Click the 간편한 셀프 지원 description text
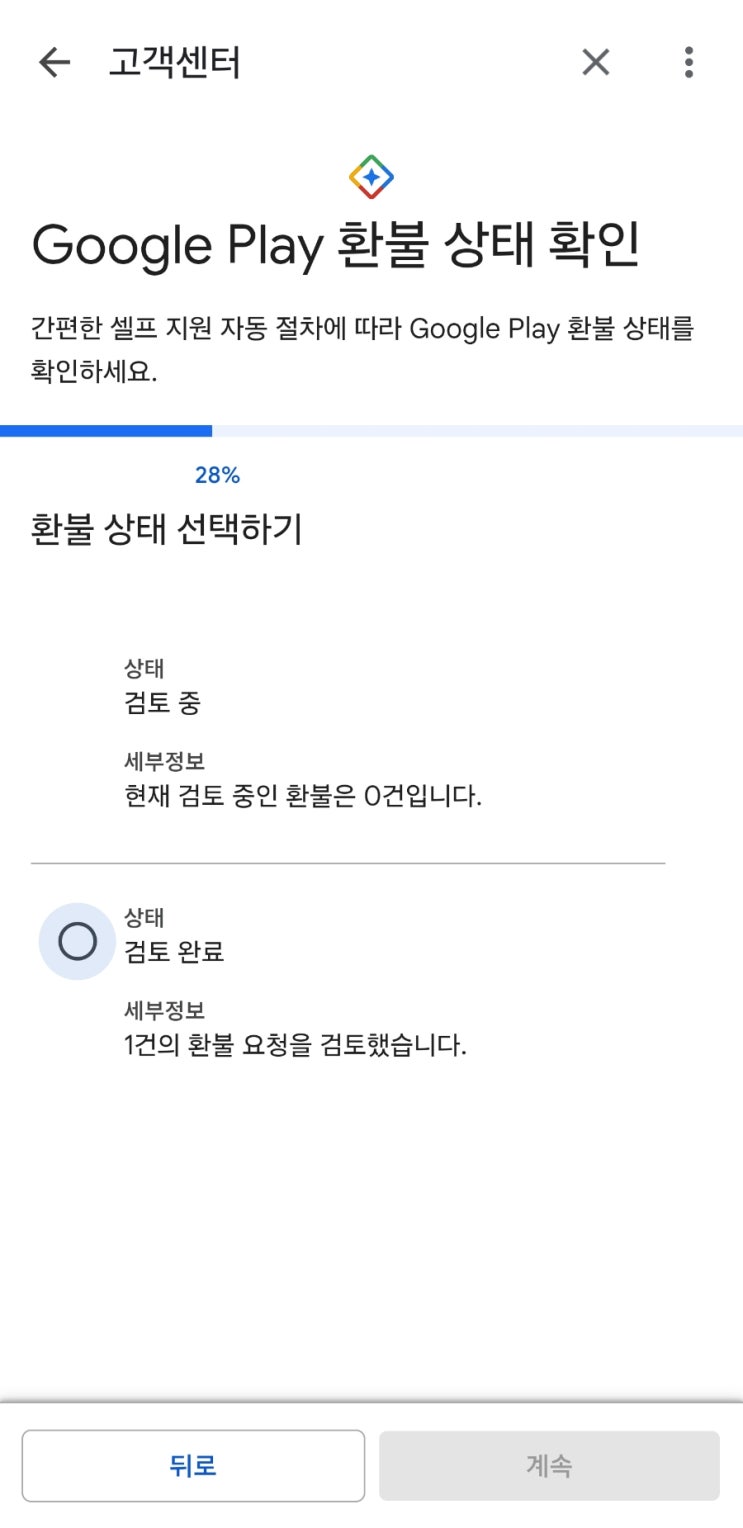 [x=362, y=348]
